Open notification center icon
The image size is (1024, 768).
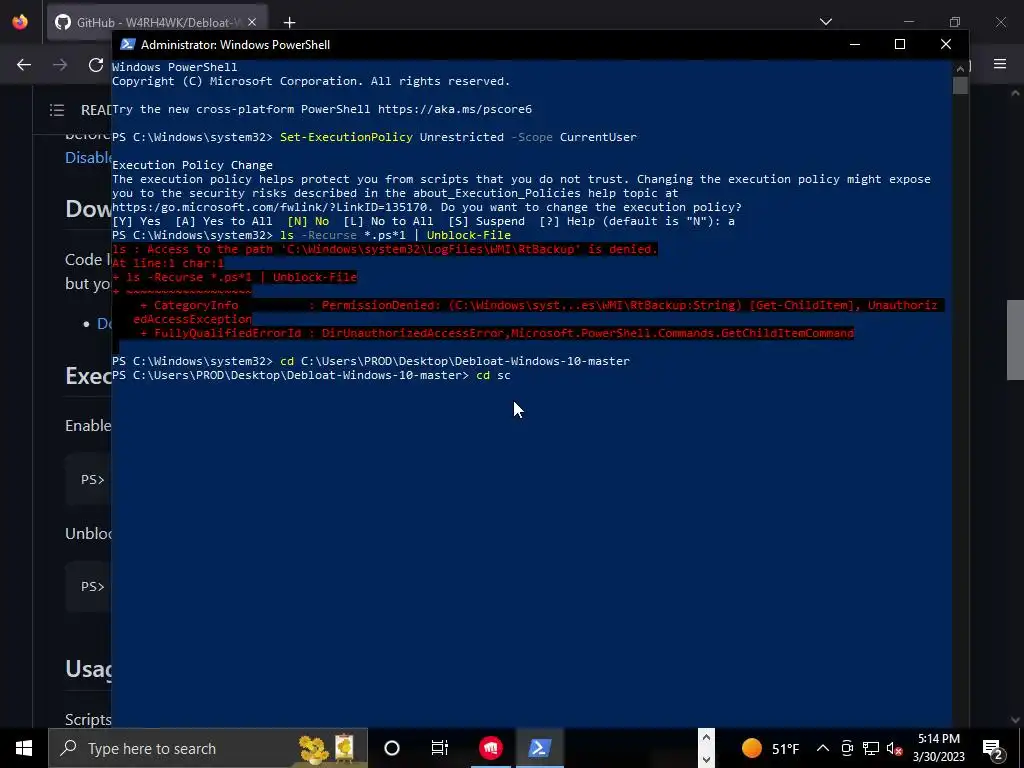point(993,748)
